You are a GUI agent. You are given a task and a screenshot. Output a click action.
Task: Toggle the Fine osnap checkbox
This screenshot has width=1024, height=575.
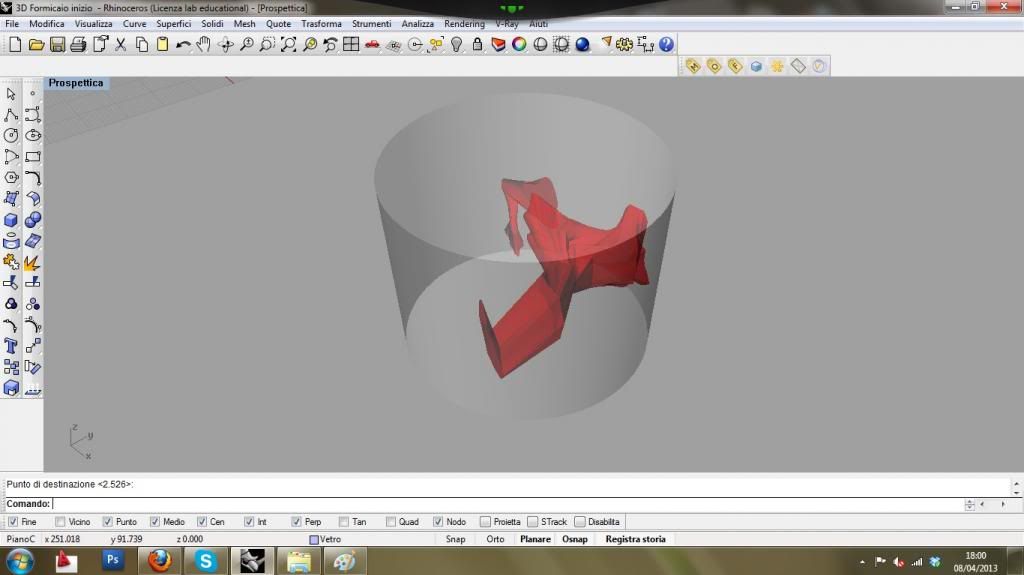point(13,521)
